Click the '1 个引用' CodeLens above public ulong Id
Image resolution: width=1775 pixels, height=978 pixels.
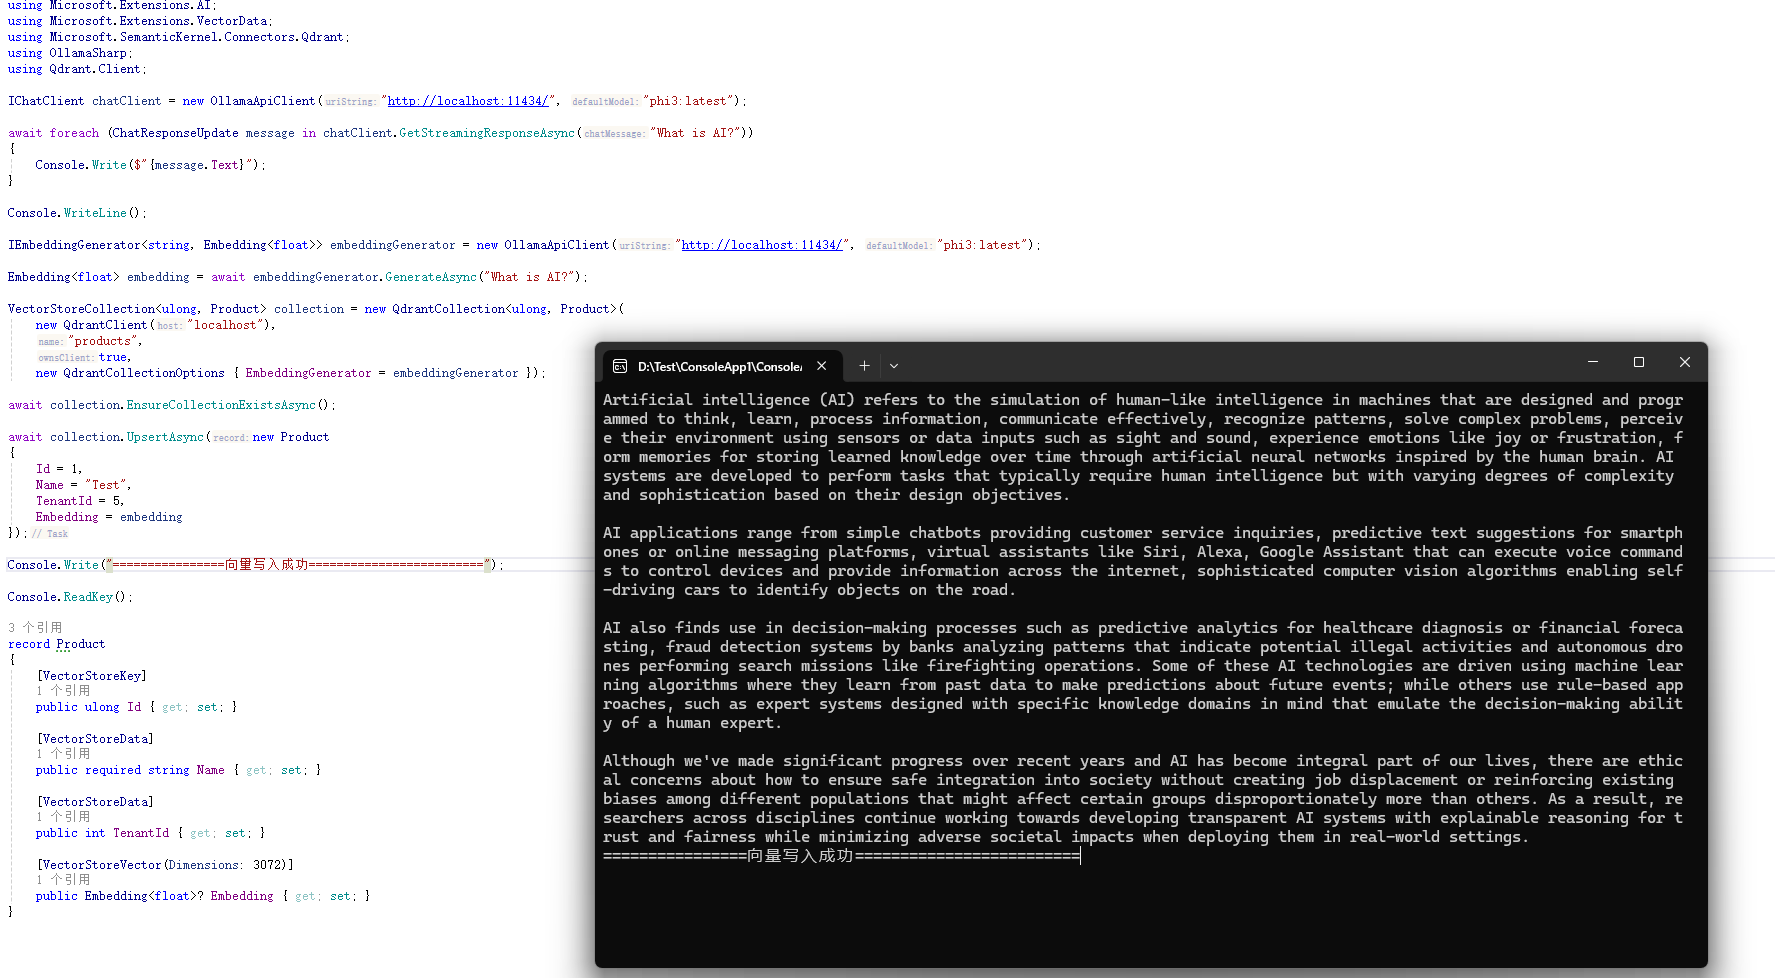pos(63,691)
